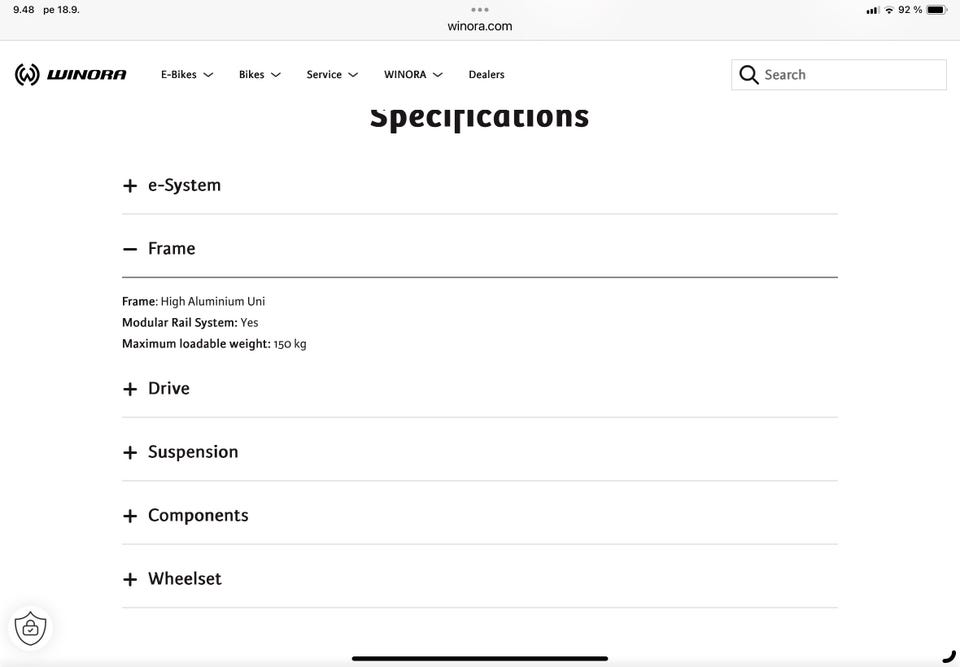
Task: Click inside the Search input field
Action: 839,75
